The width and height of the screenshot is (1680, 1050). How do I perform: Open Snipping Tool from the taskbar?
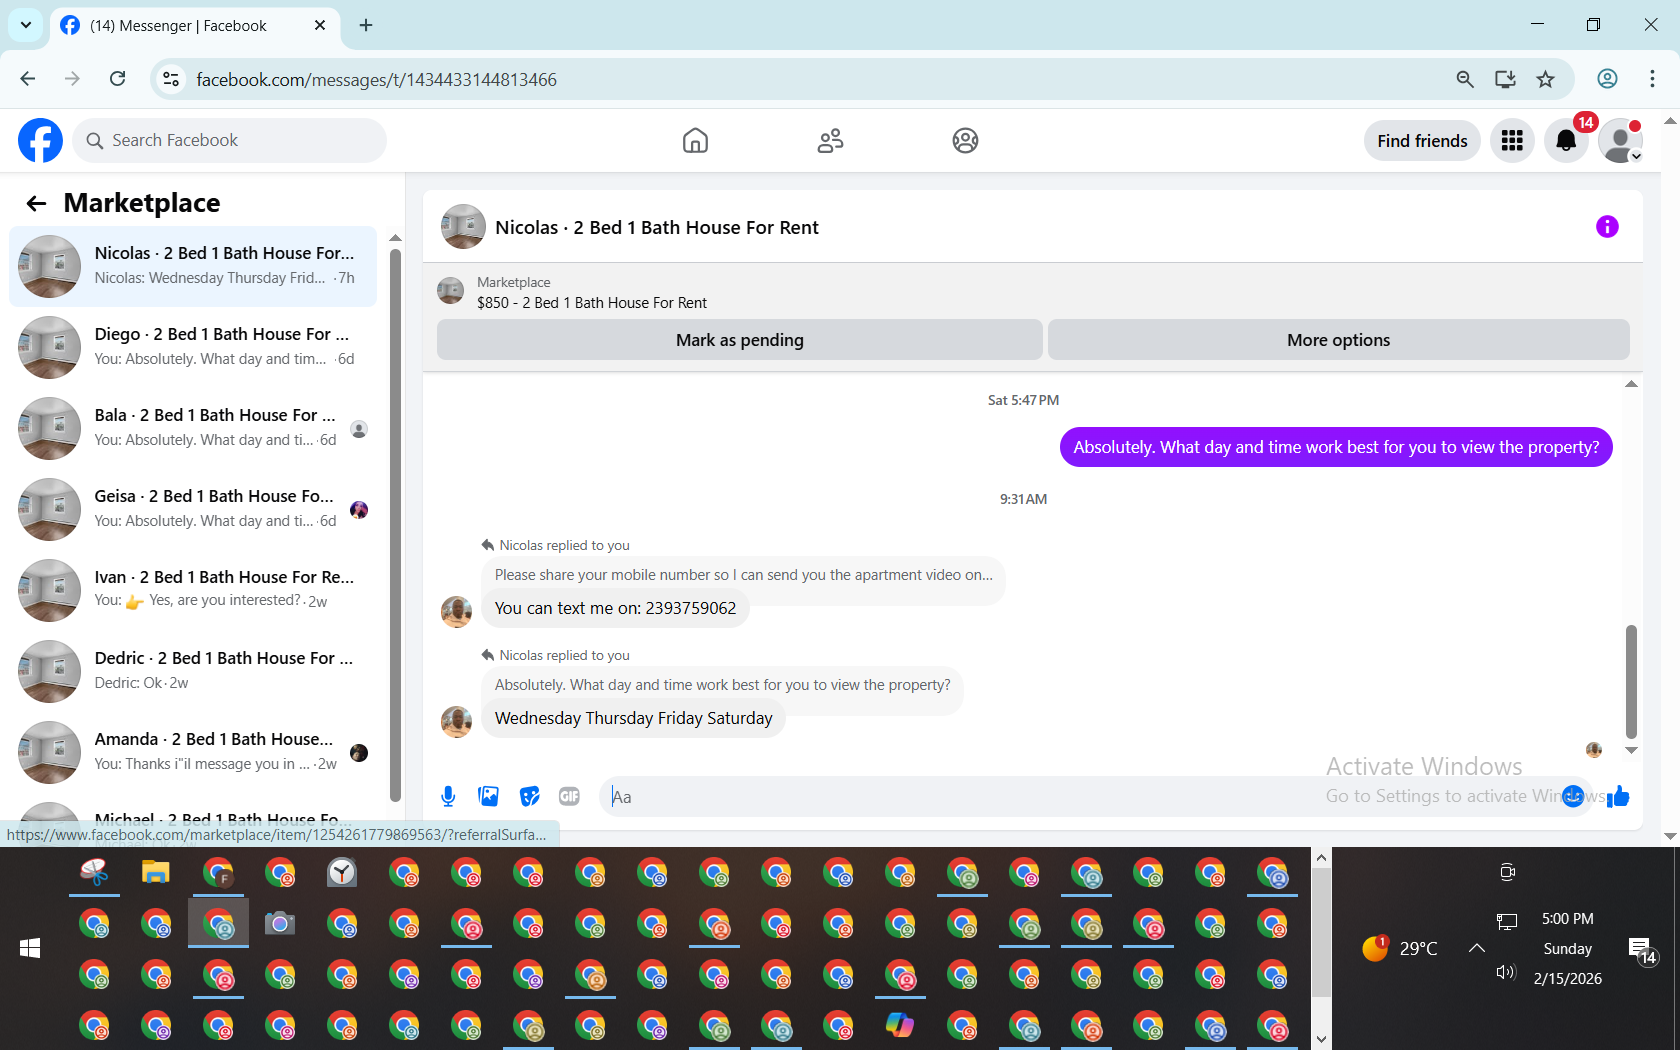coord(94,873)
